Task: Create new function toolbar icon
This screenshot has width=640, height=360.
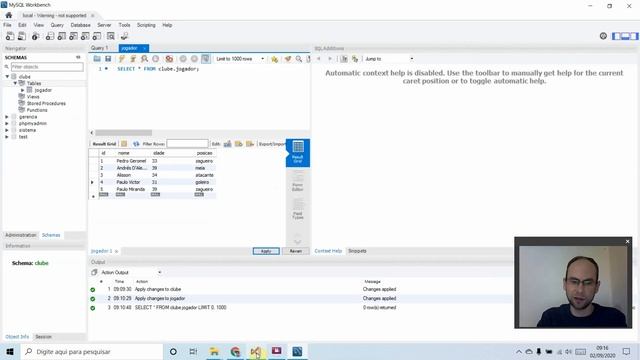Action: point(97,36)
